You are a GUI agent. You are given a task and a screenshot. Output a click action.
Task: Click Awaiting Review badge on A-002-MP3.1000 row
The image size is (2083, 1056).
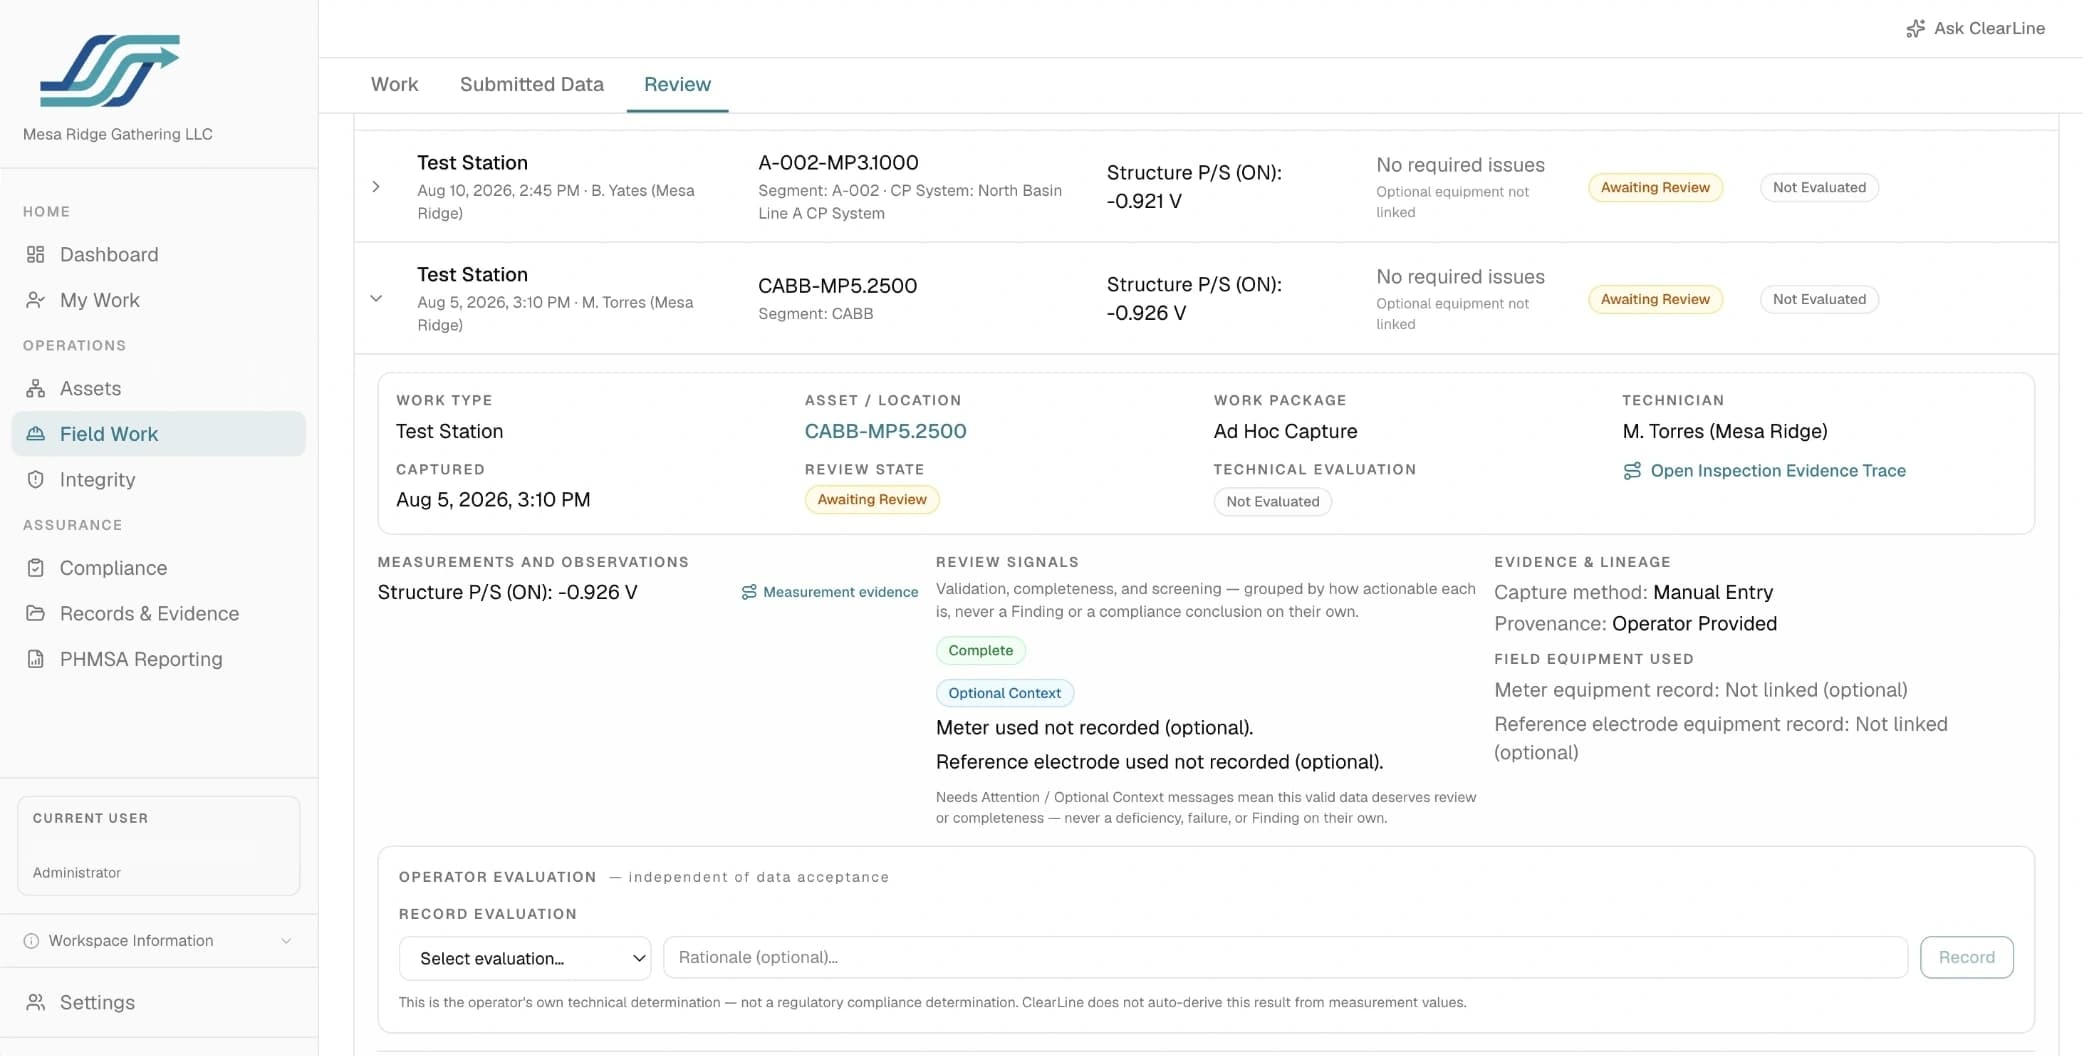pos(1655,187)
